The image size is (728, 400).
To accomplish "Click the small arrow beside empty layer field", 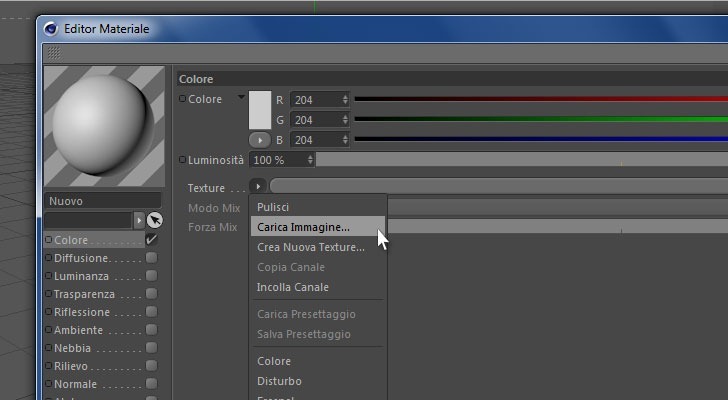I will [139, 220].
